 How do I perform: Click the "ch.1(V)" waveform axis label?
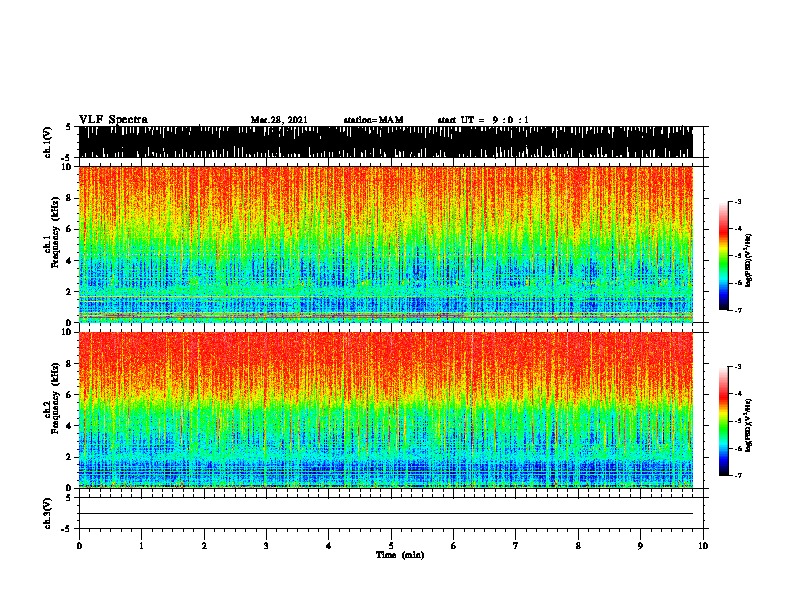(47, 142)
